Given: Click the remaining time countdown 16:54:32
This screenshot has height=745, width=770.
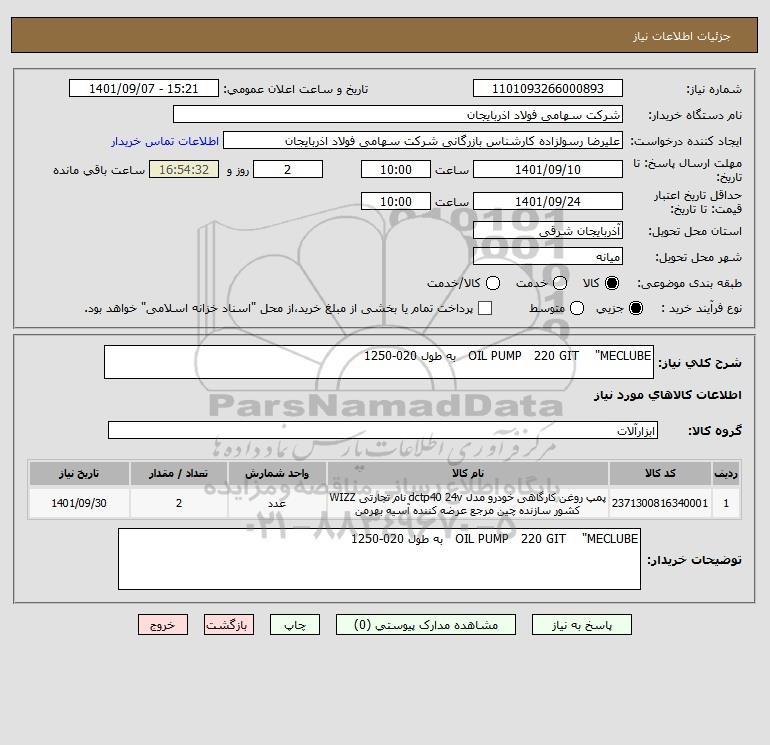Looking at the screenshot, I should pyautogui.click(x=184, y=169).
